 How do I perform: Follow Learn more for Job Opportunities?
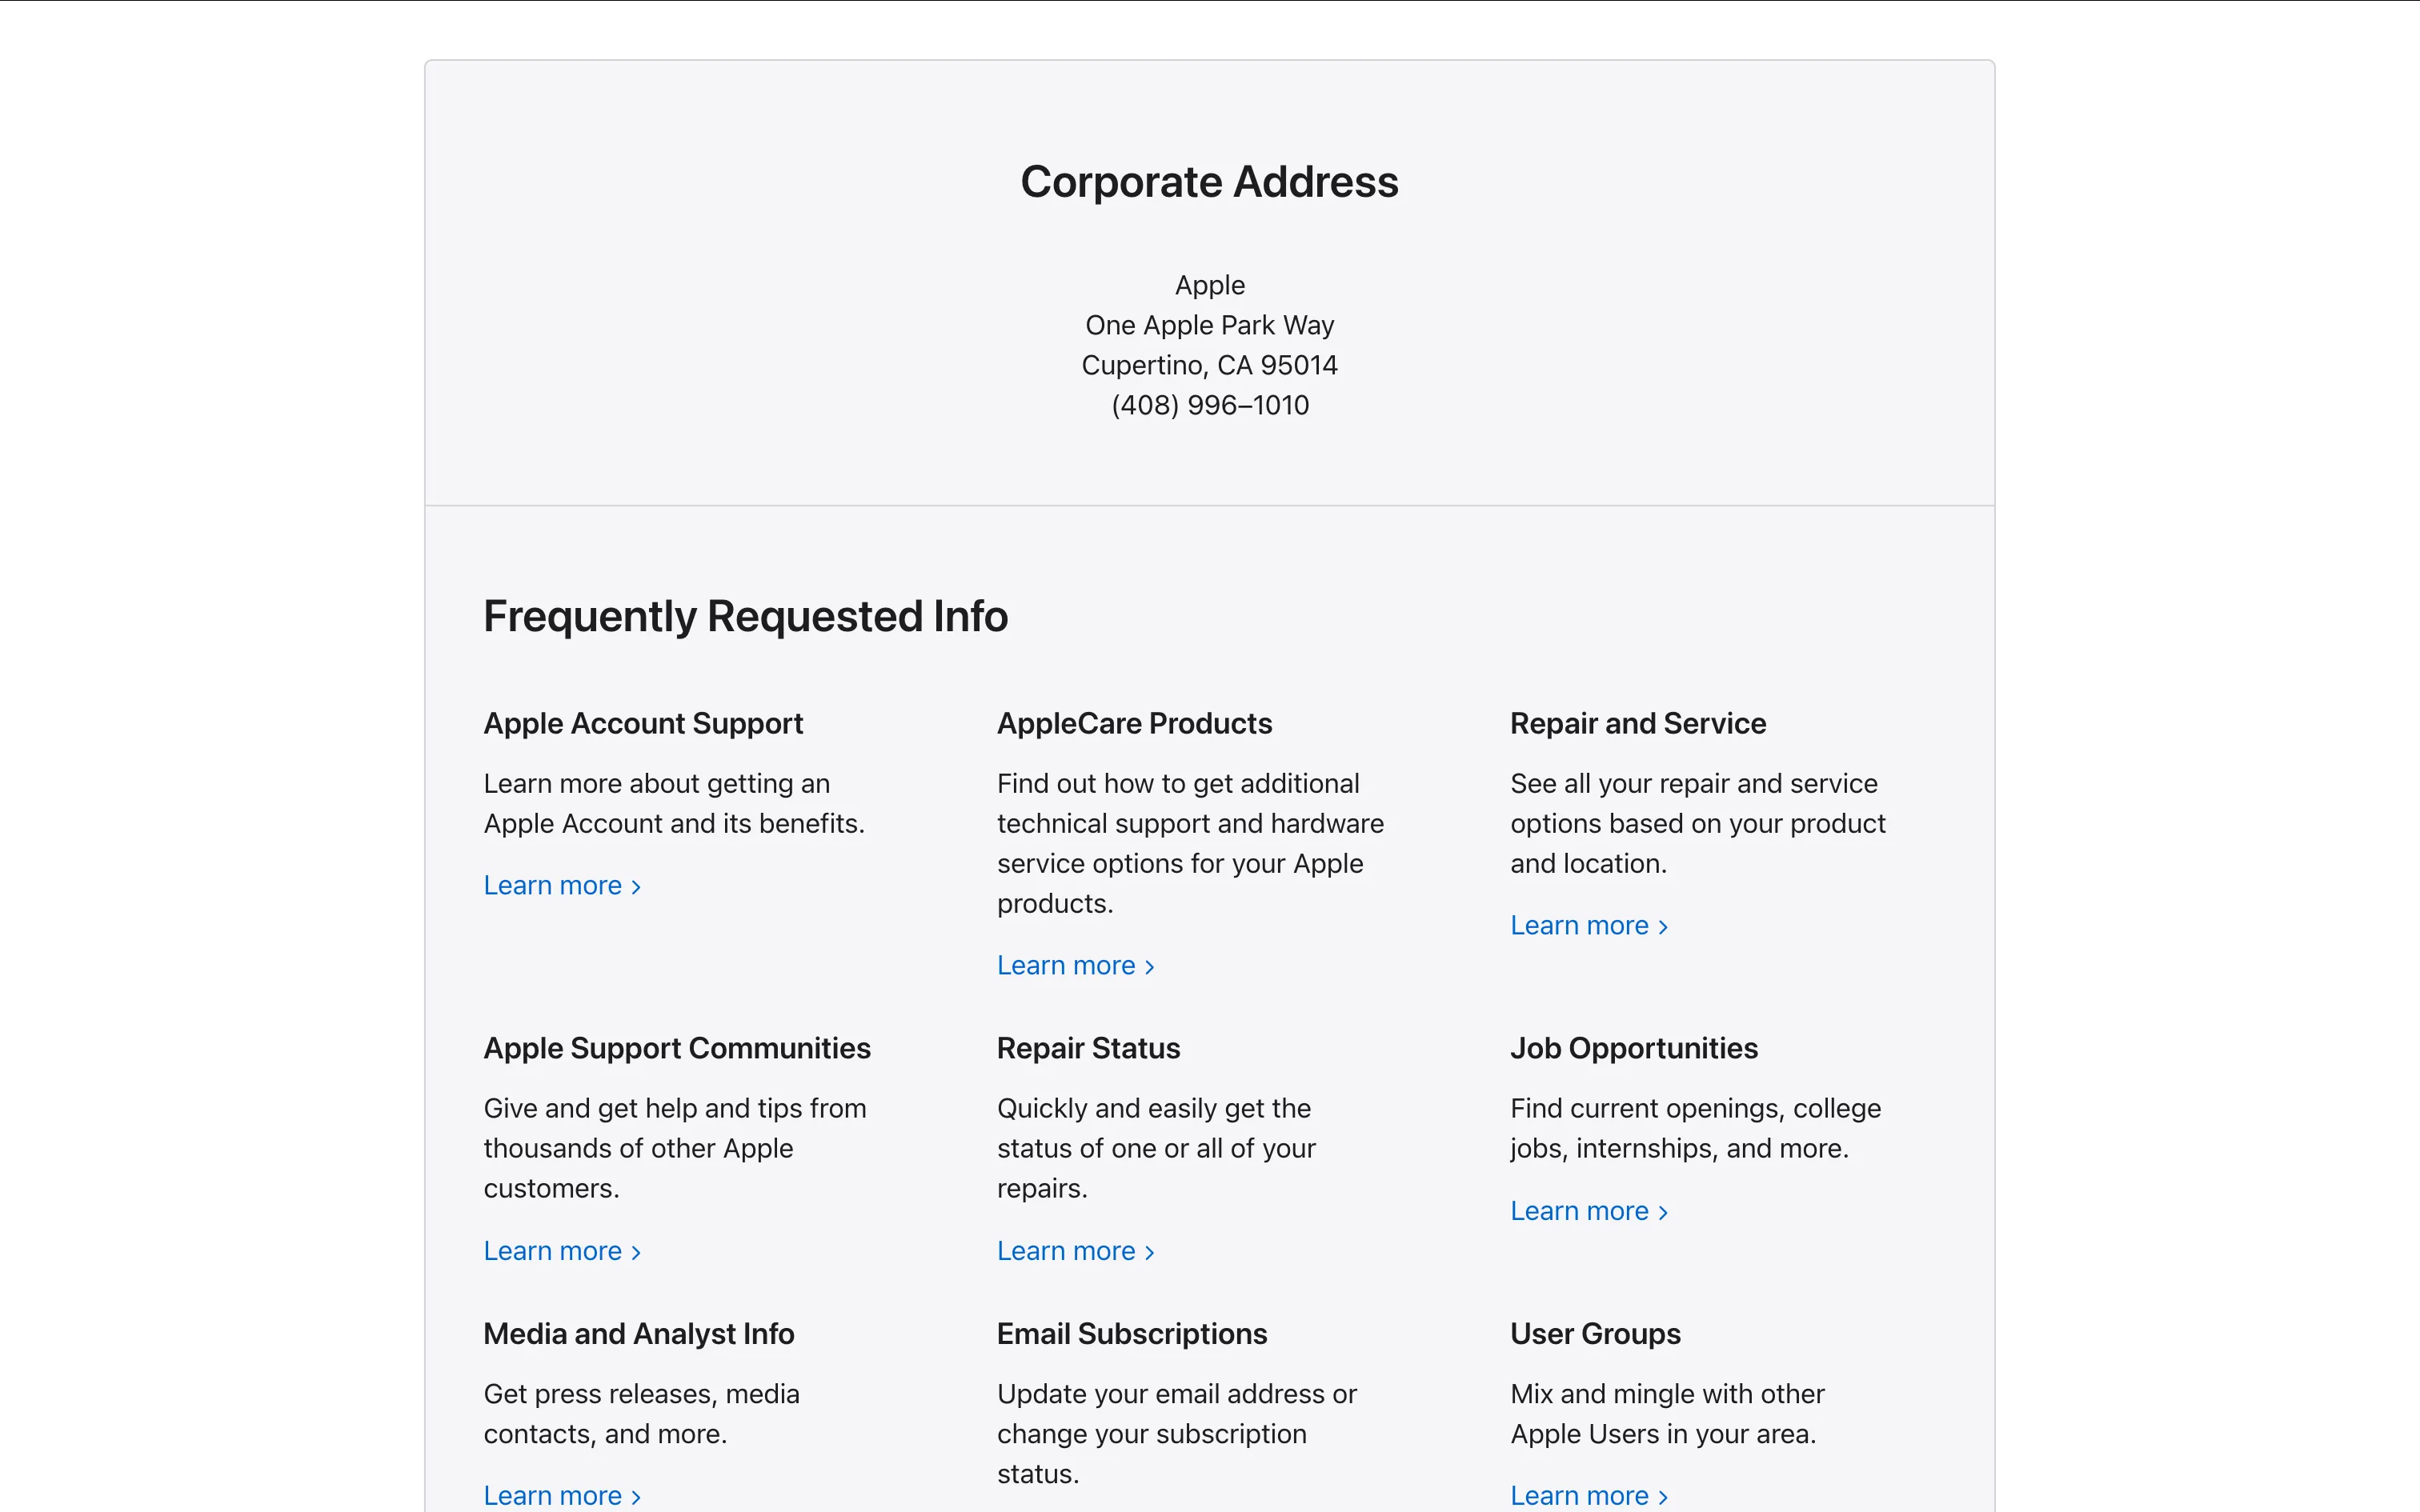(x=1588, y=1211)
